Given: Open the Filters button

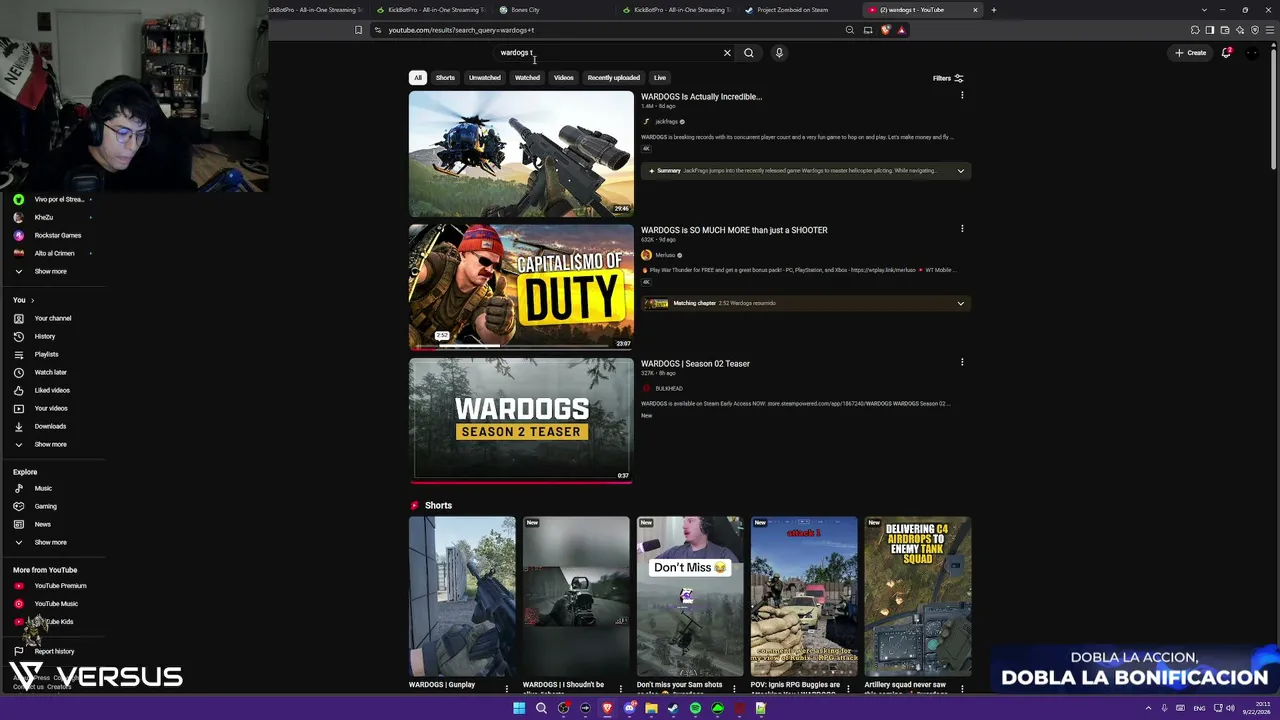Looking at the screenshot, I should tap(947, 78).
